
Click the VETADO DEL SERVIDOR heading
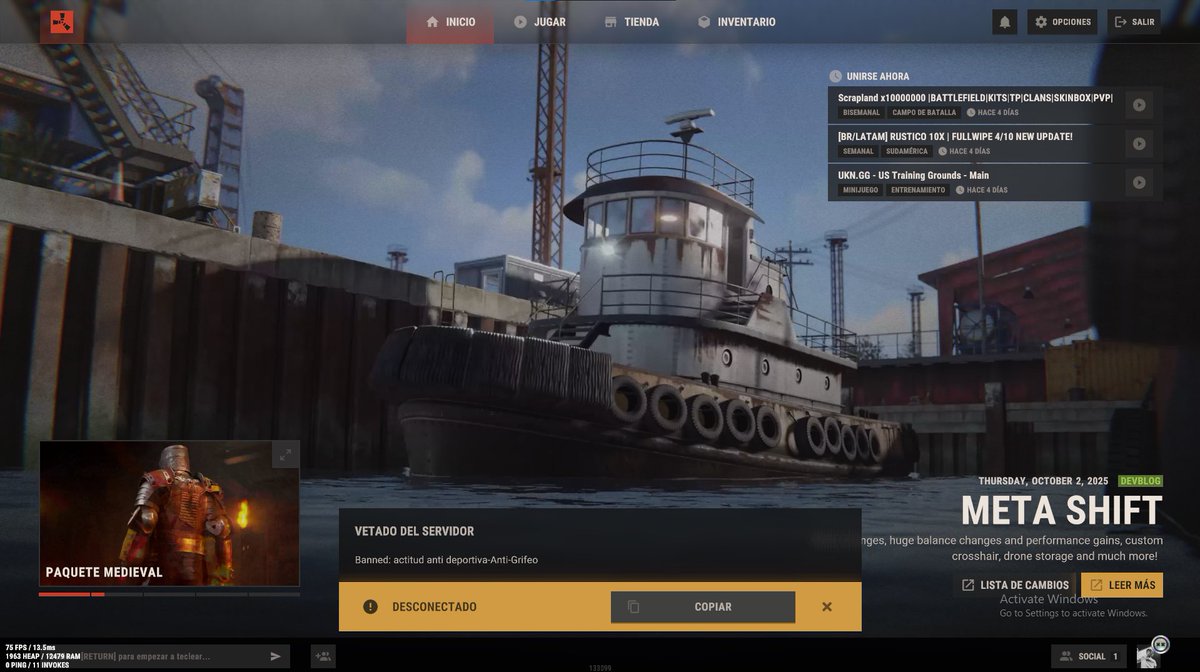coord(414,531)
